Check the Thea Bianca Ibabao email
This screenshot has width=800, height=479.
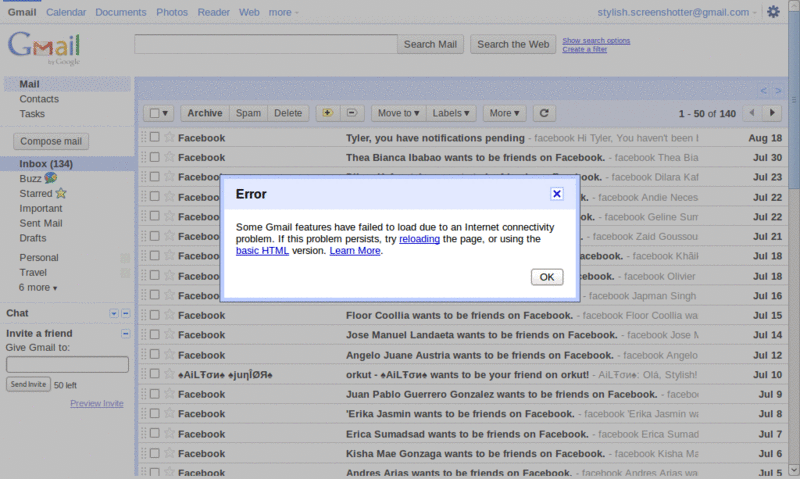point(155,157)
